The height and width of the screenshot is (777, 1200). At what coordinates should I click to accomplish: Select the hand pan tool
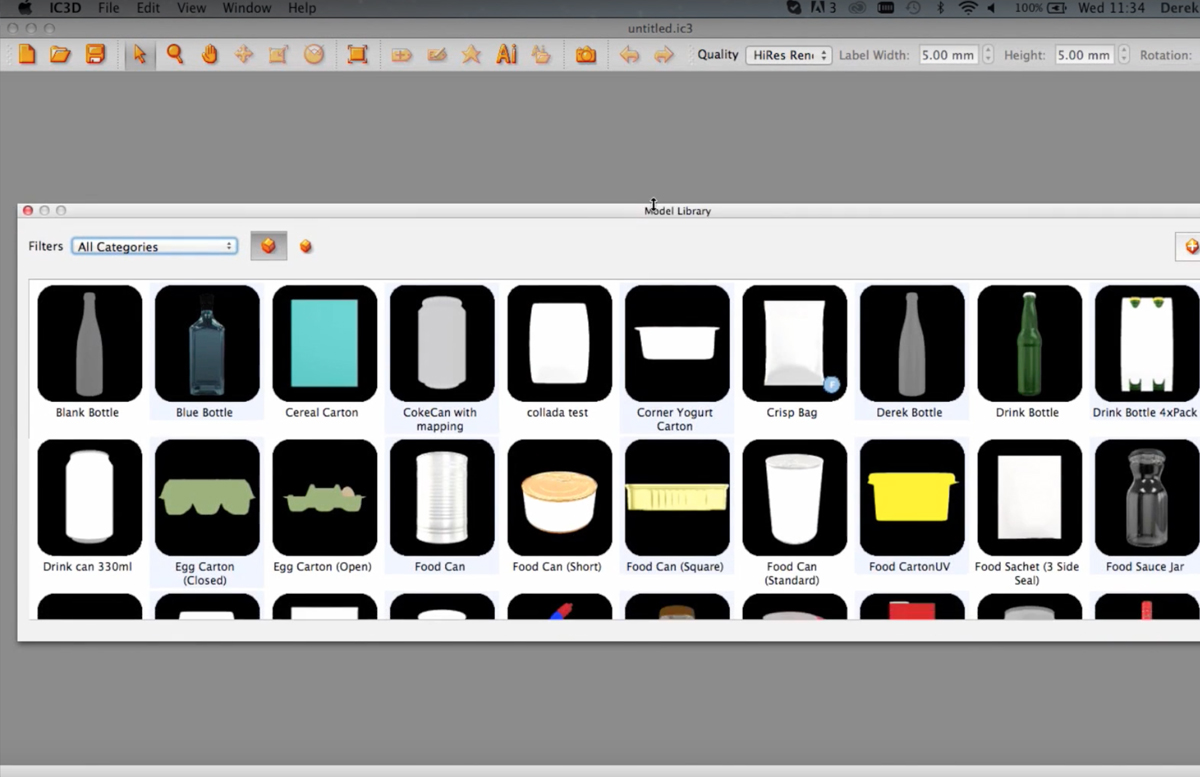click(209, 55)
